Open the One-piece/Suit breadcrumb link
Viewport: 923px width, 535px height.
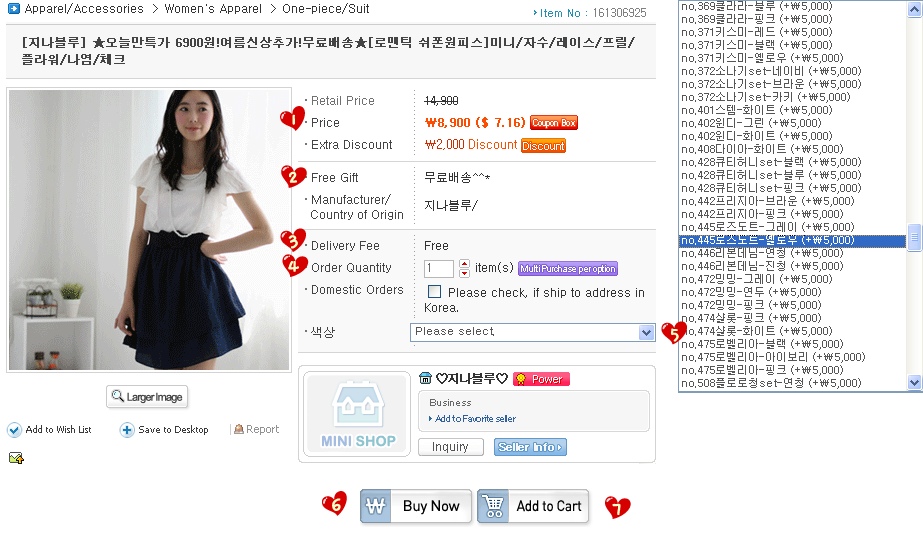(326, 9)
